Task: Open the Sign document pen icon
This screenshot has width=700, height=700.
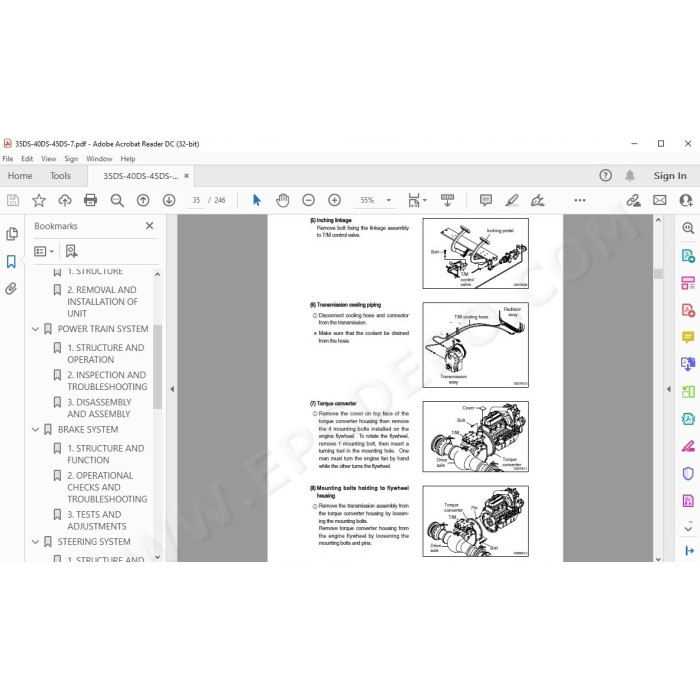Action: [538, 200]
